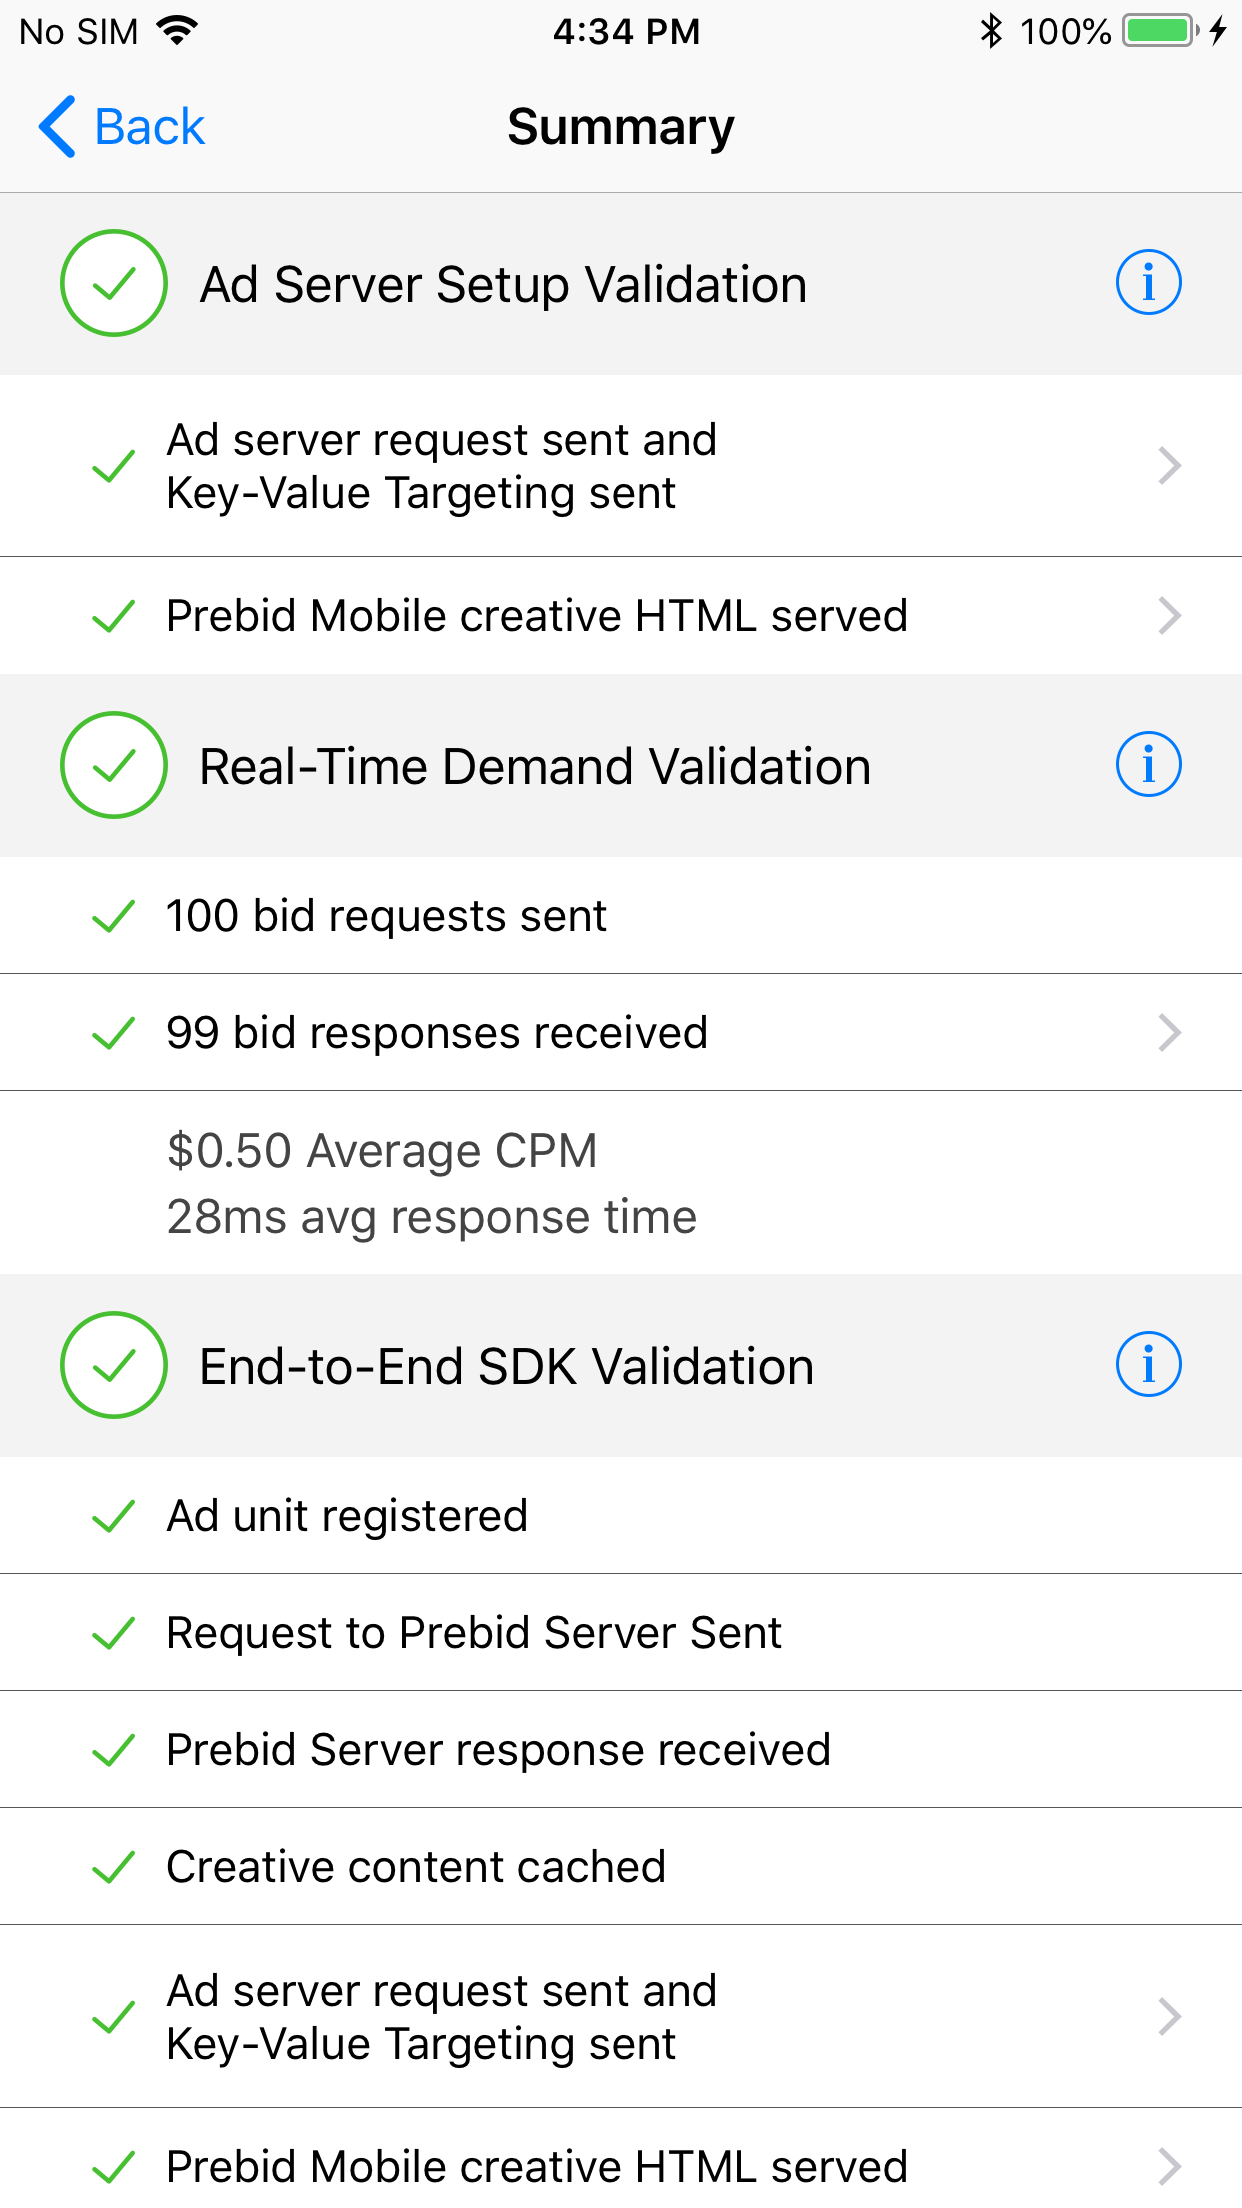Open info for Real-Time Demand Validation
The width and height of the screenshot is (1242, 2208).
(x=1148, y=764)
